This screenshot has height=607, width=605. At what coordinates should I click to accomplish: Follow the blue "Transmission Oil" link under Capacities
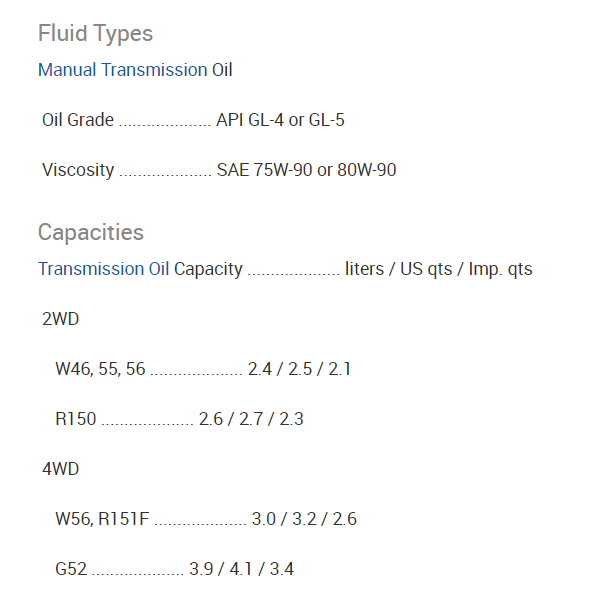pos(104,269)
